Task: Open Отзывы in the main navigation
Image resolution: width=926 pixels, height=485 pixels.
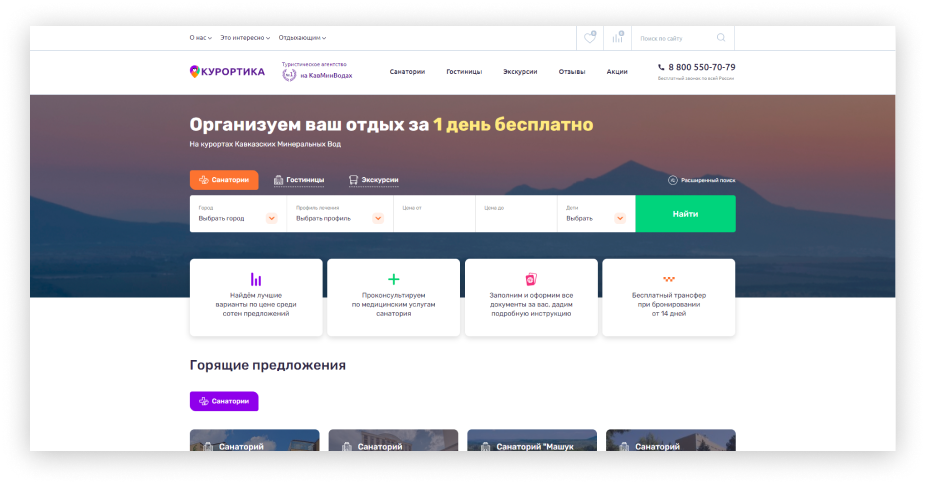Action: point(572,72)
